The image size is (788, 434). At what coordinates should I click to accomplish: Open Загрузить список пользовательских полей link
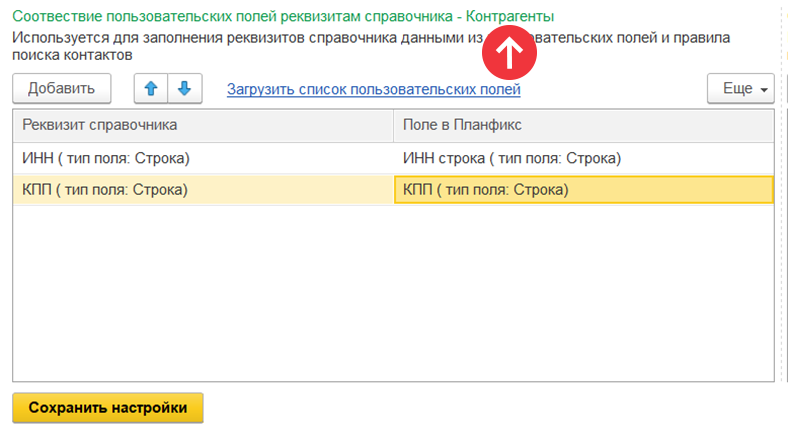(x=373, y=89)
